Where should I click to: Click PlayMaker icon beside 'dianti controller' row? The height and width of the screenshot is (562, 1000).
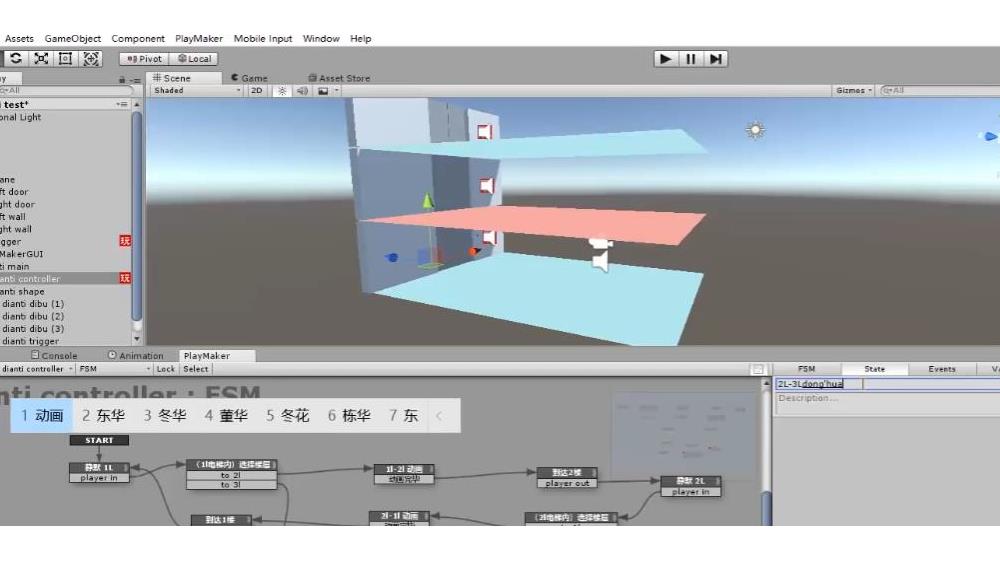[x=125, y=278]
